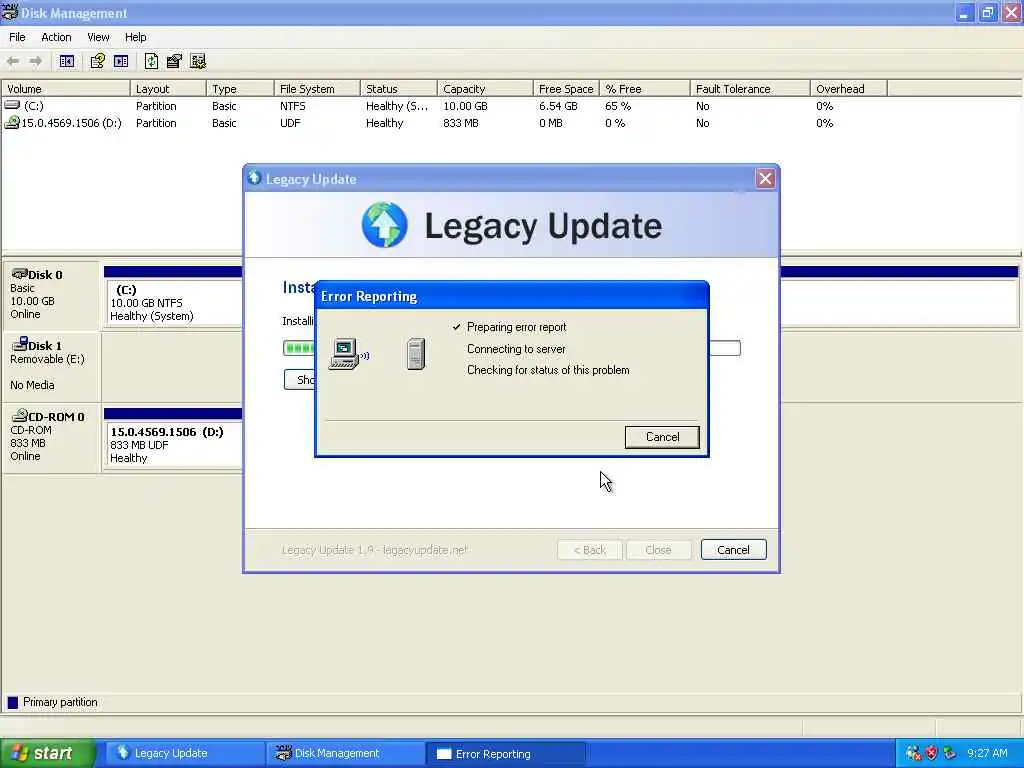Click the Legacy Update globe logo
Image resolution: width=1024 pixels, height=768 pixels.
pos(385,225)
